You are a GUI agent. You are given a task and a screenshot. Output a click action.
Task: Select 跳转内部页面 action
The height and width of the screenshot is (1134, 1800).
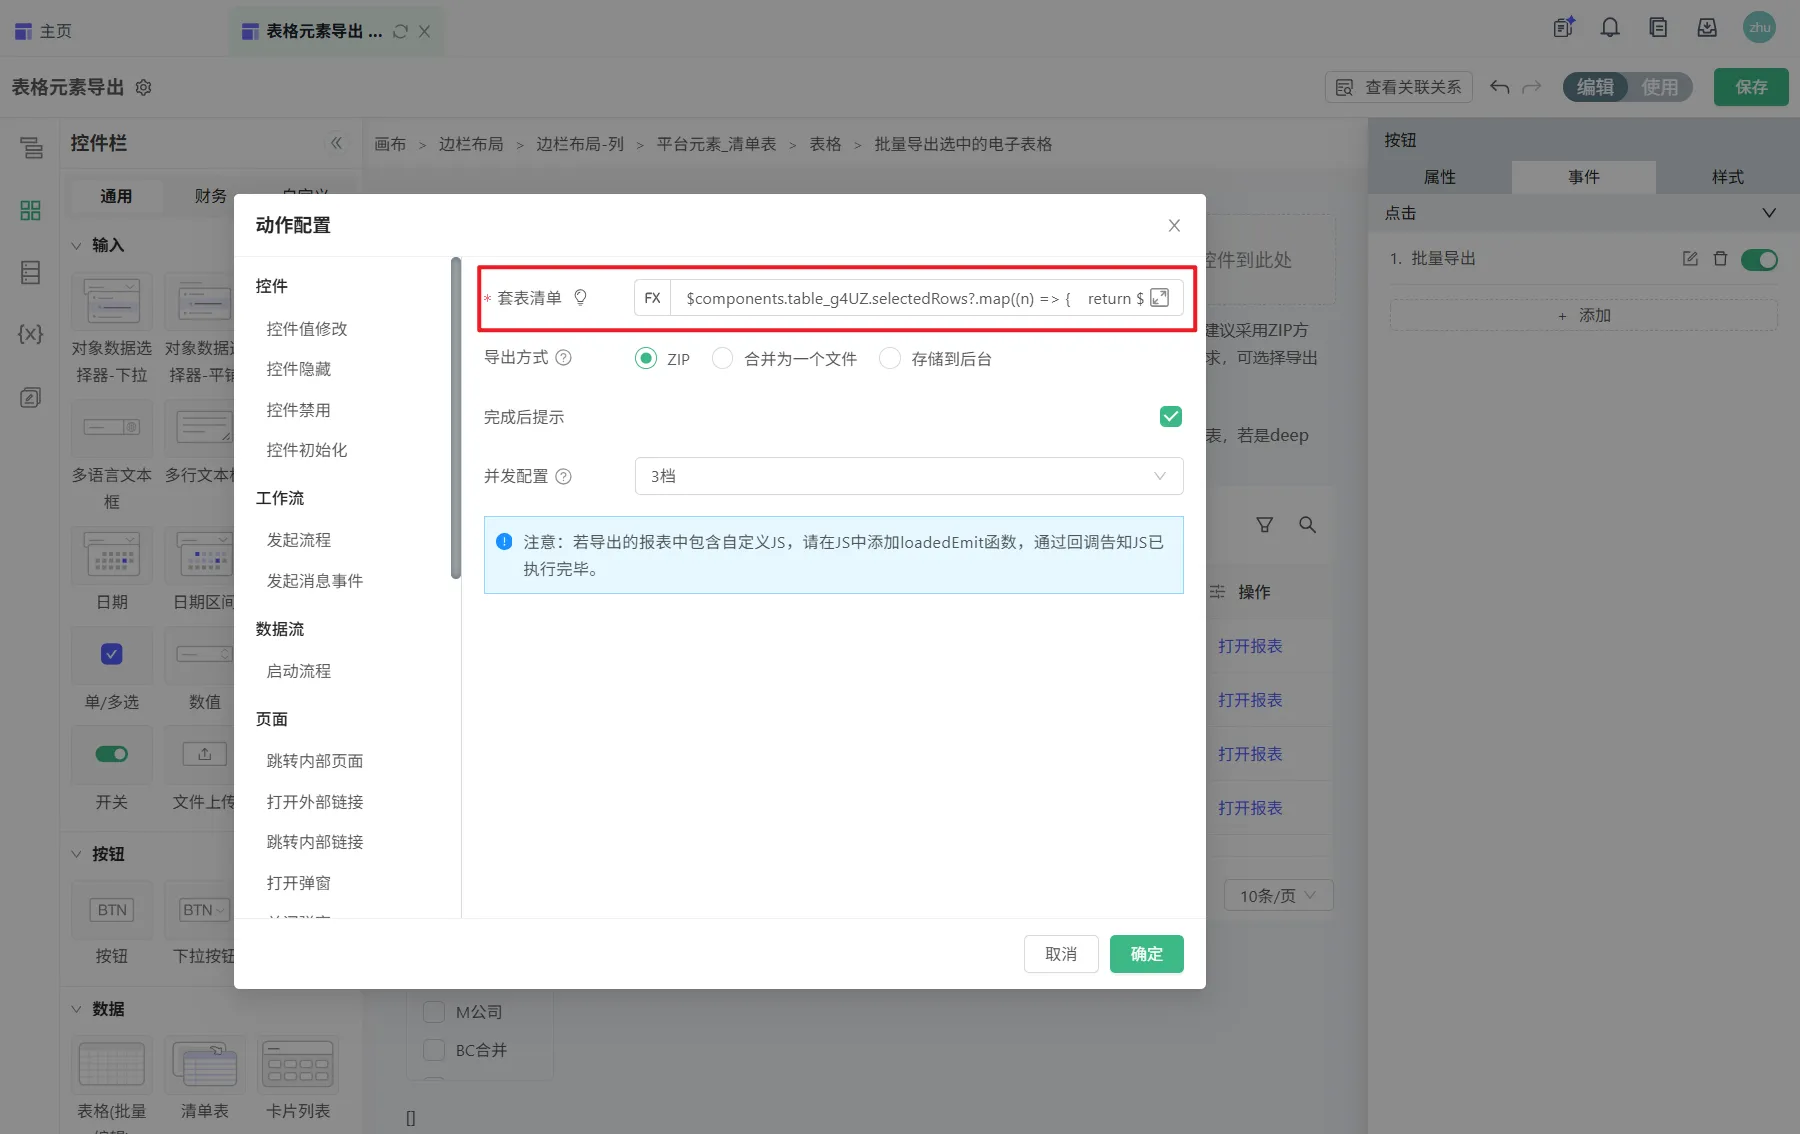point(315,761)
